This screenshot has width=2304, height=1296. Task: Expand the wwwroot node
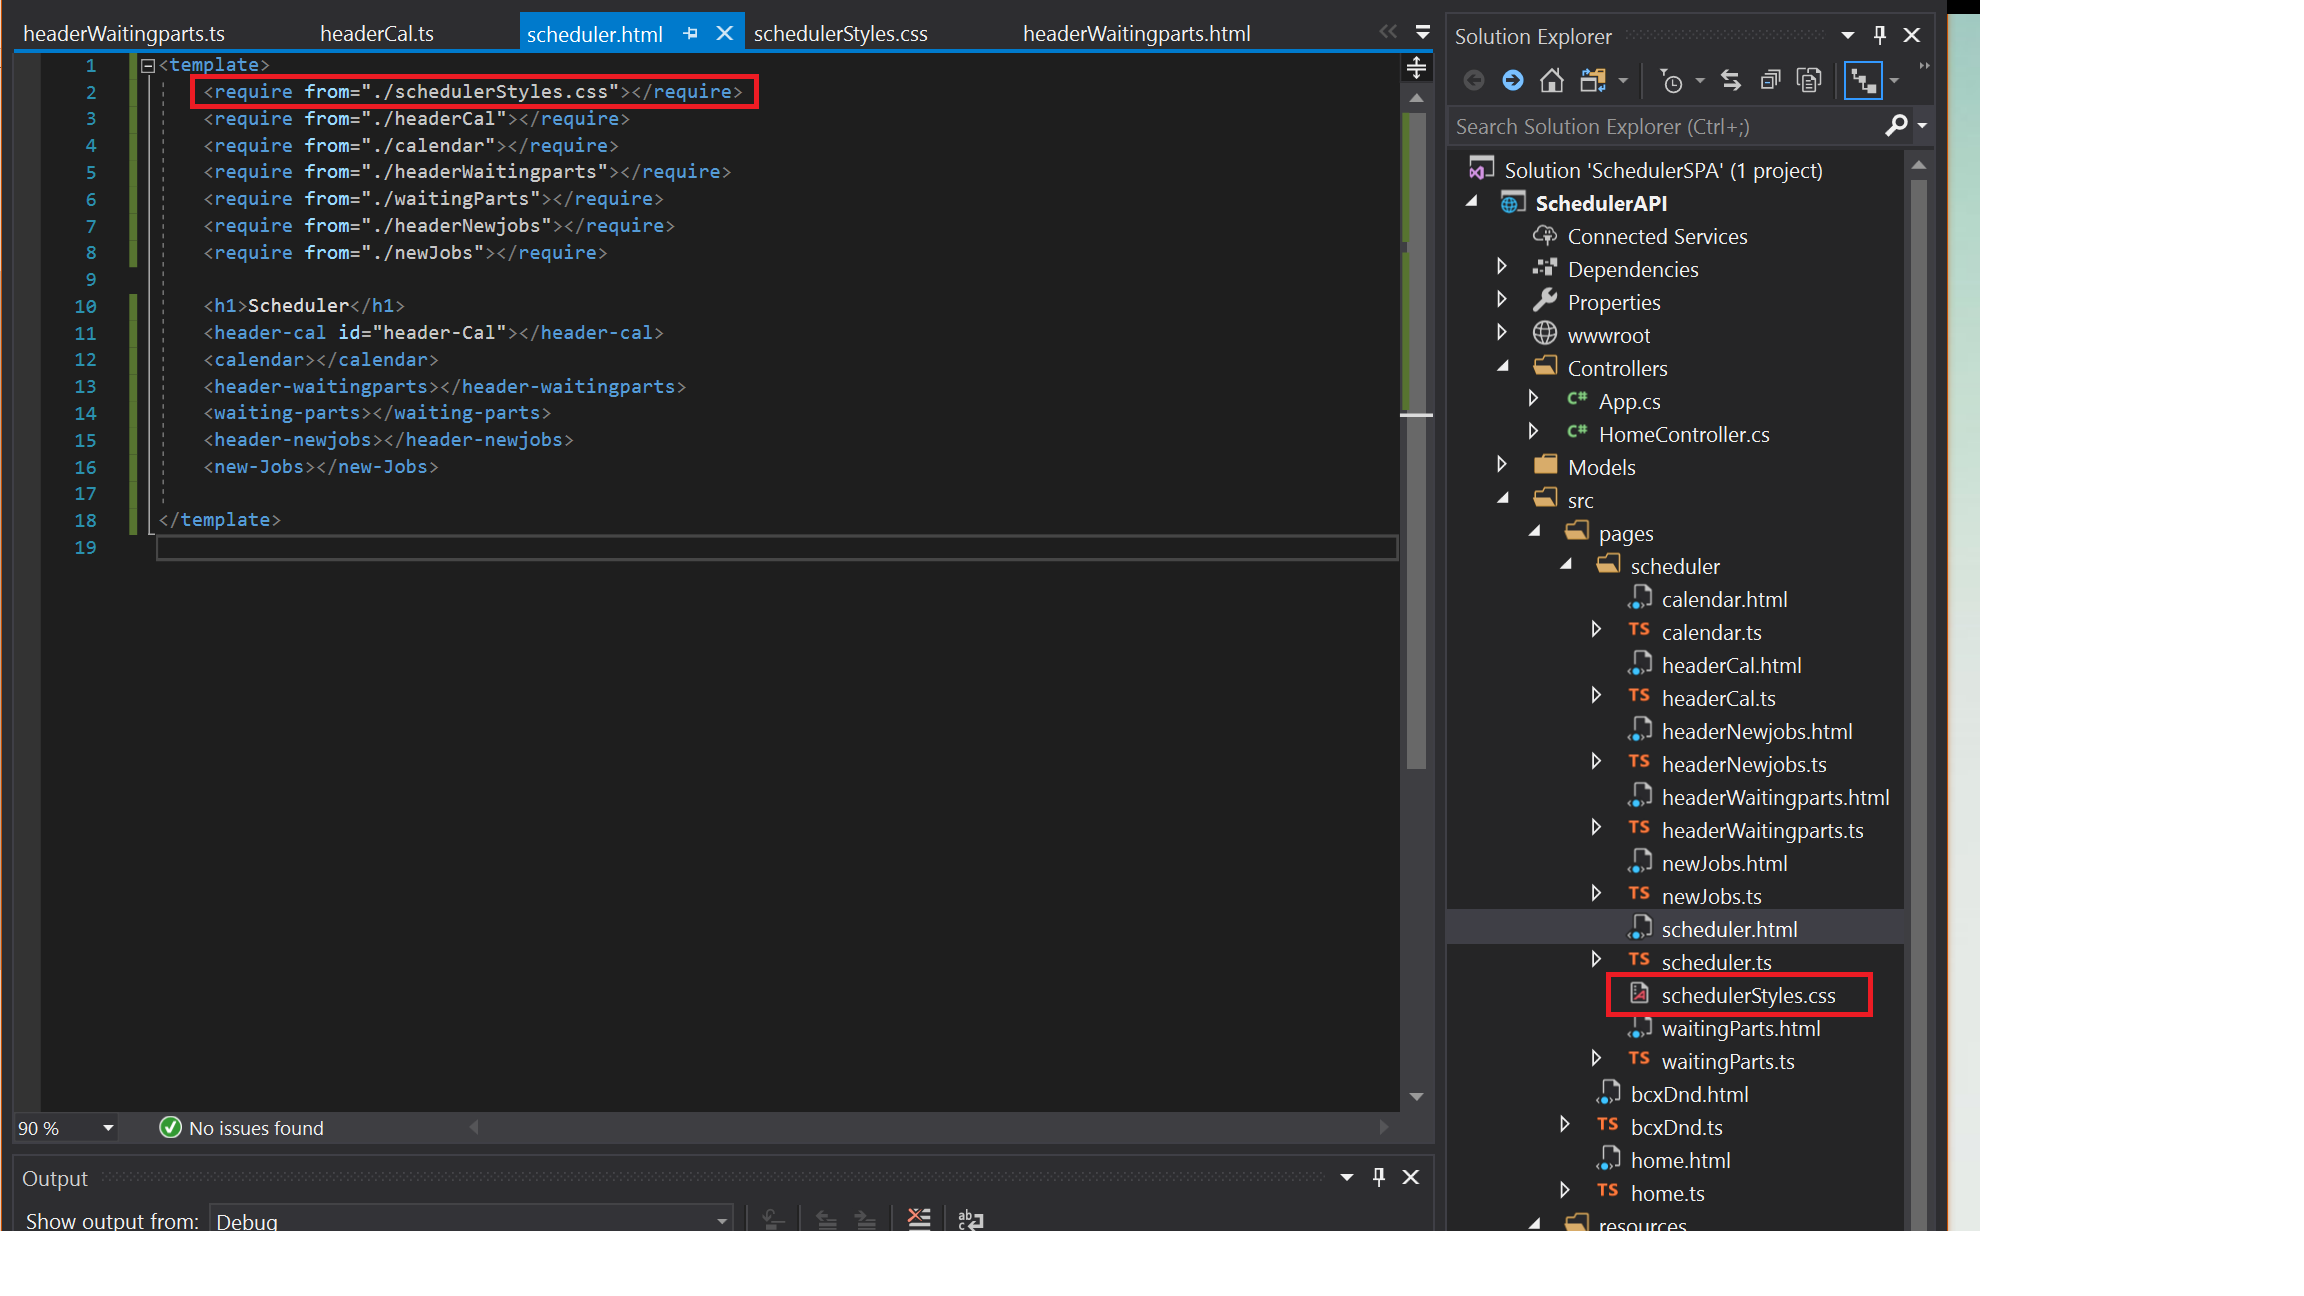pos(1501,332)
